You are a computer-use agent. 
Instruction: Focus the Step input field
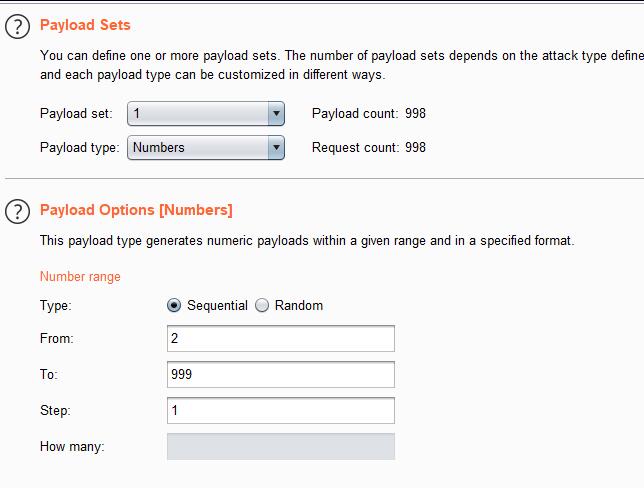(x=281, y=410)
